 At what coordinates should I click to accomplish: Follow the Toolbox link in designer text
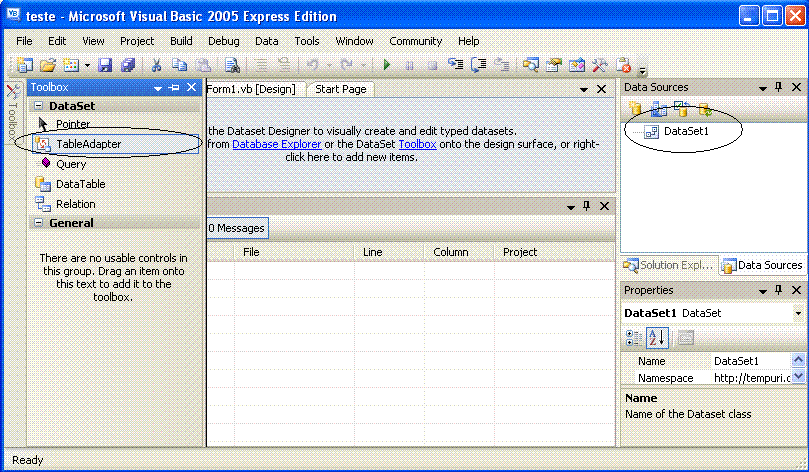point(417,144)
